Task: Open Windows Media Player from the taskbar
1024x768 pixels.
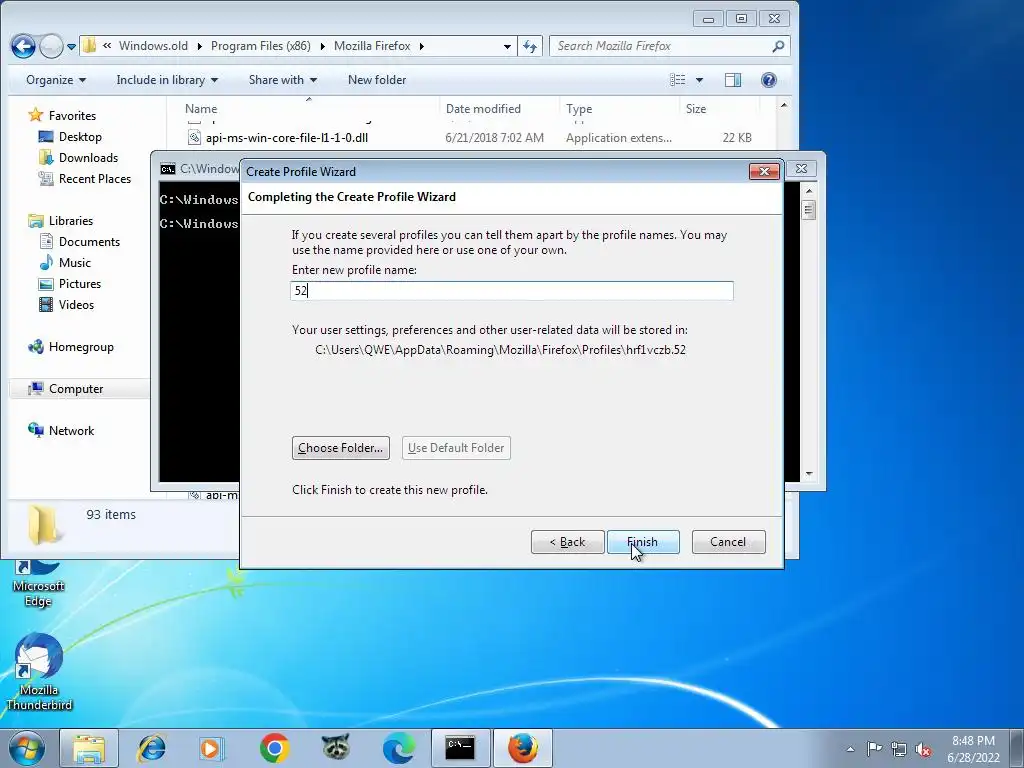Action: [x=212, y=748]
